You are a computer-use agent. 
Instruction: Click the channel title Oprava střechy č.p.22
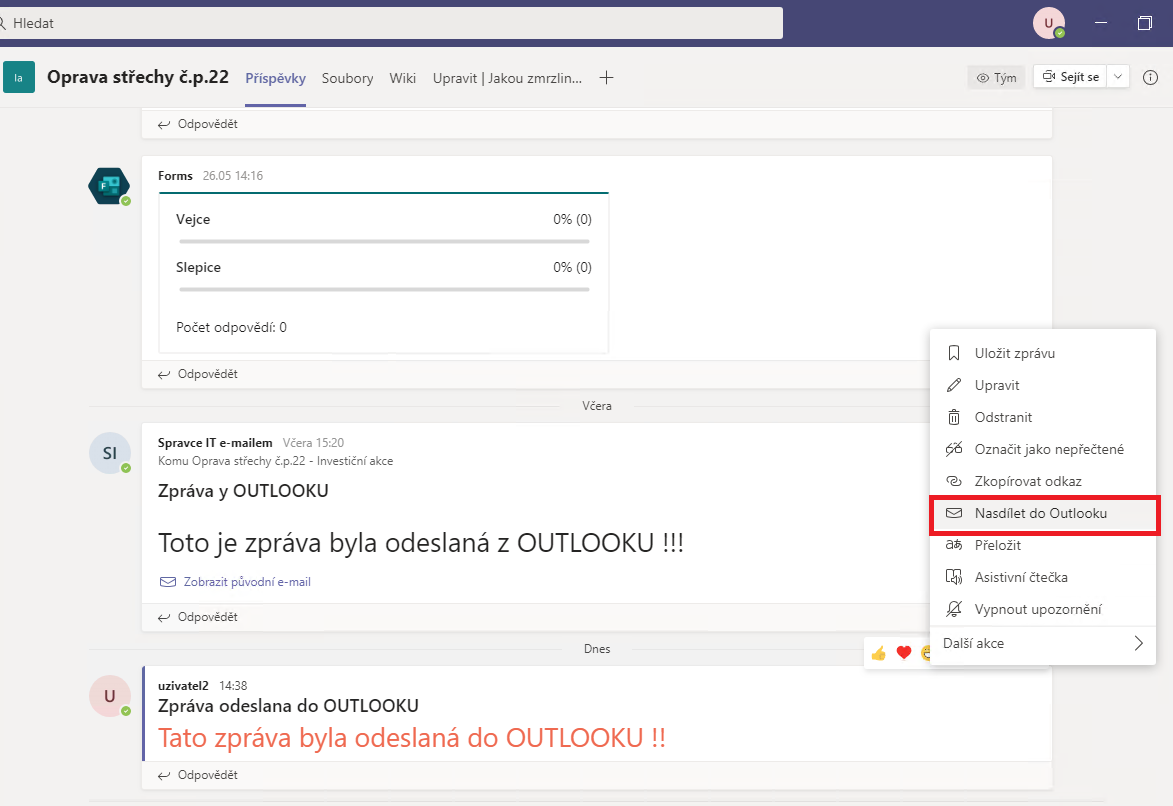tap(138, 77)
